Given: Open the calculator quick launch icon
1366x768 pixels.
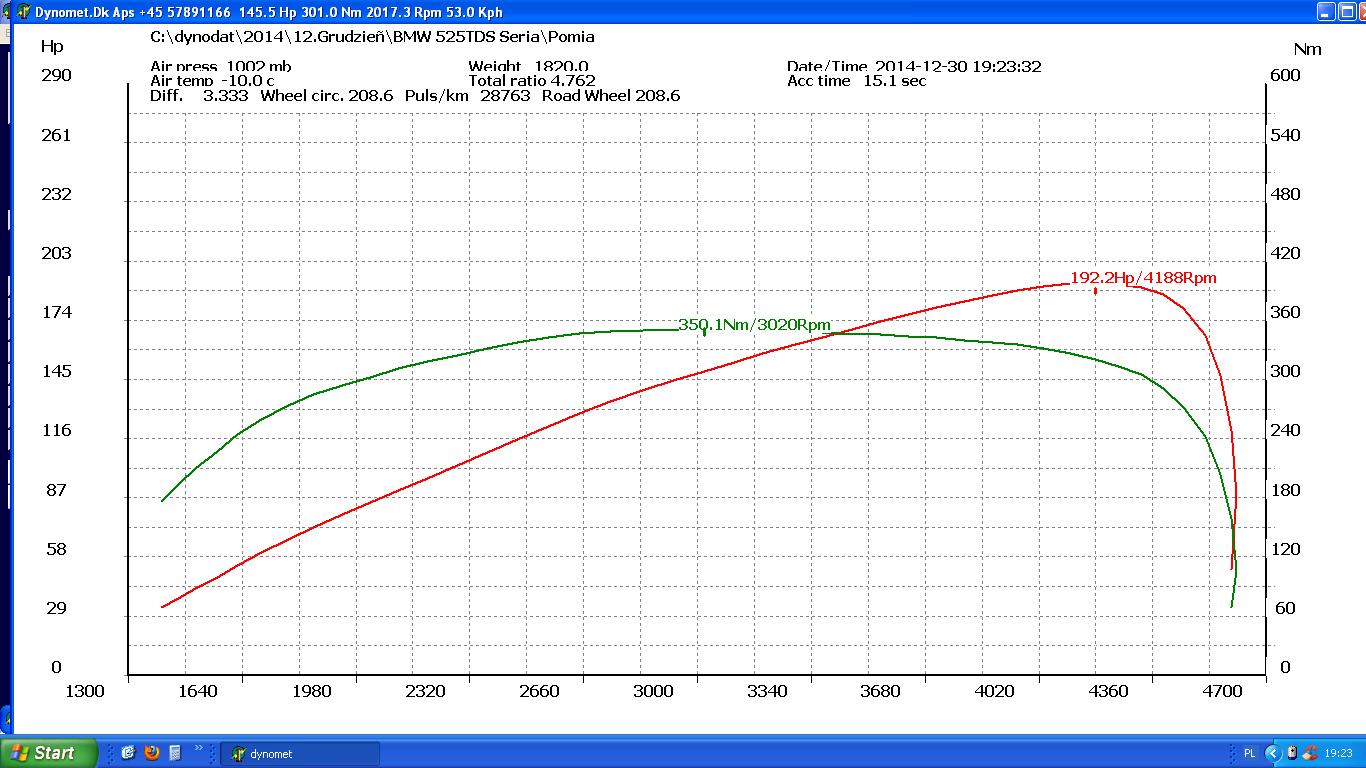Looking at the screenshot, I should click(x=175, y=753).
